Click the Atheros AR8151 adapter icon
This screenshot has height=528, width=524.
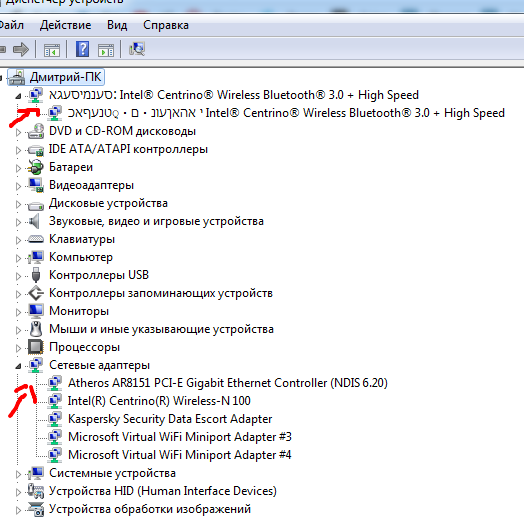55,383
